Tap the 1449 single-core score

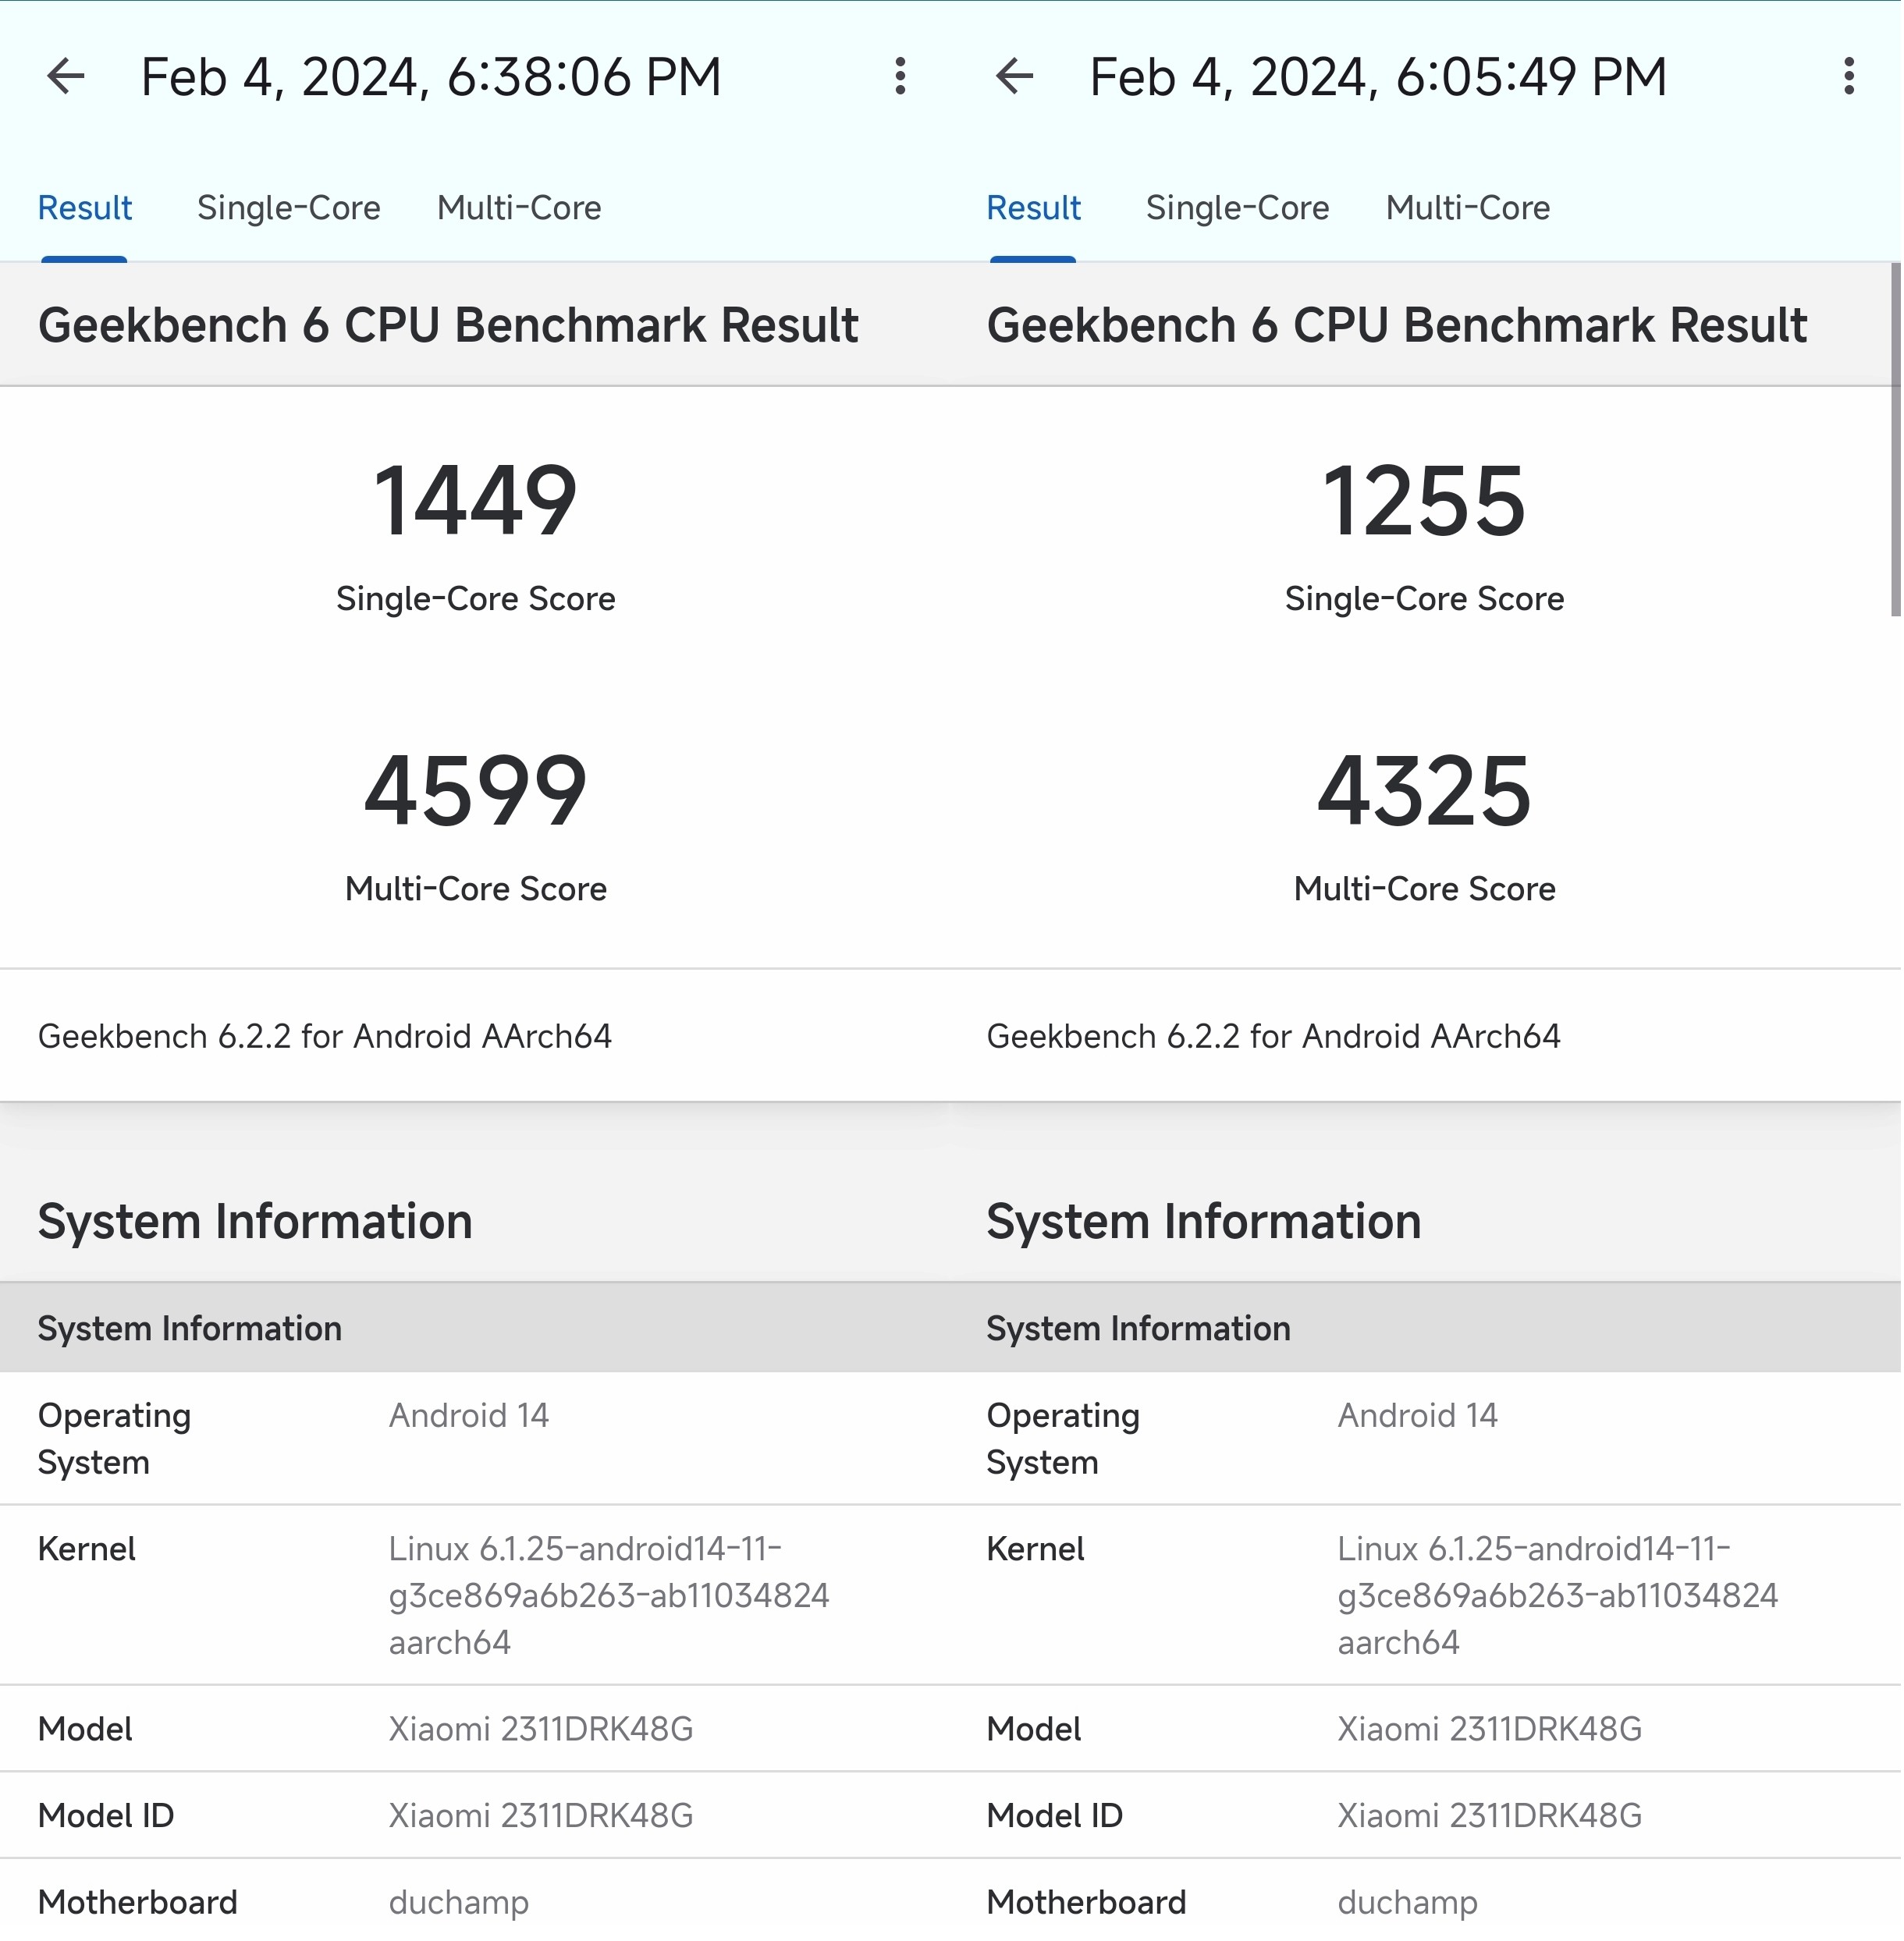pyautogui.click(x=475, y=501)
